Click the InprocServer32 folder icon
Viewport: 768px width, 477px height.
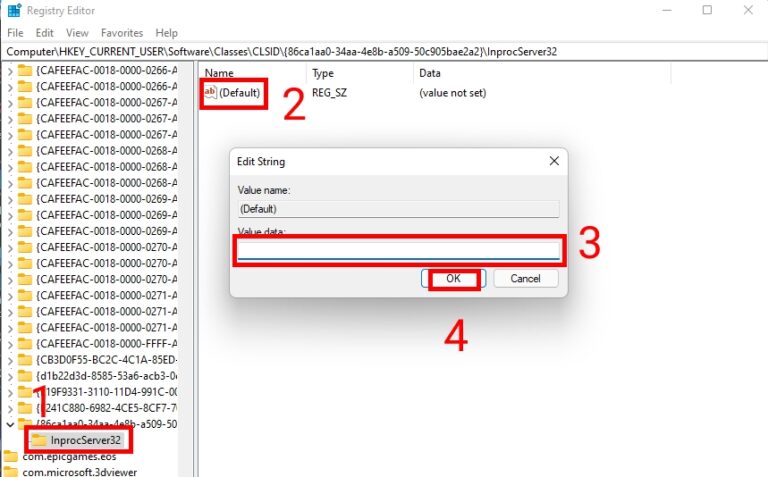(x=40, y=440)
